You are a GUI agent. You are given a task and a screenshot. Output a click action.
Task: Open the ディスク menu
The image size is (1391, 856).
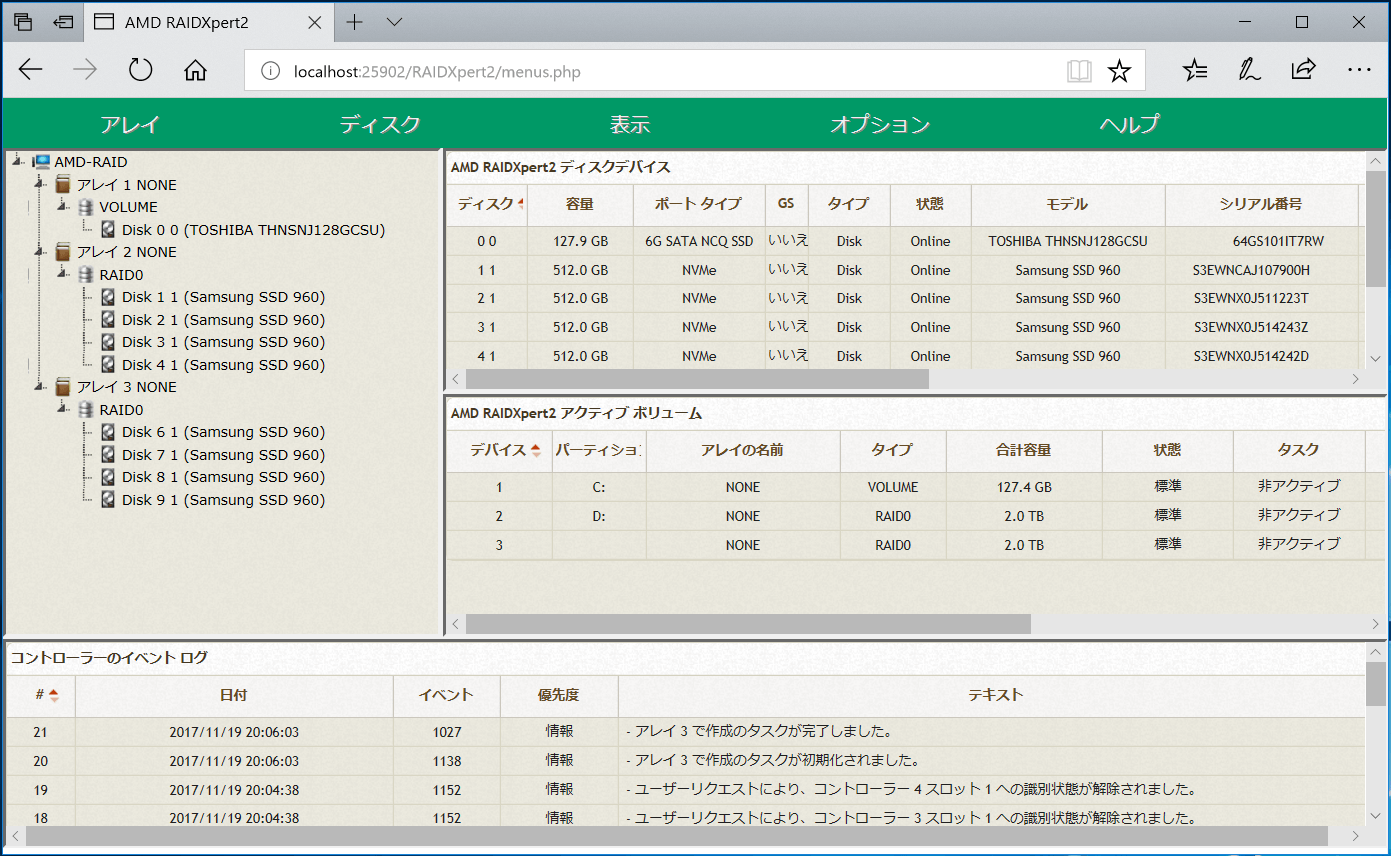point(380,125)
